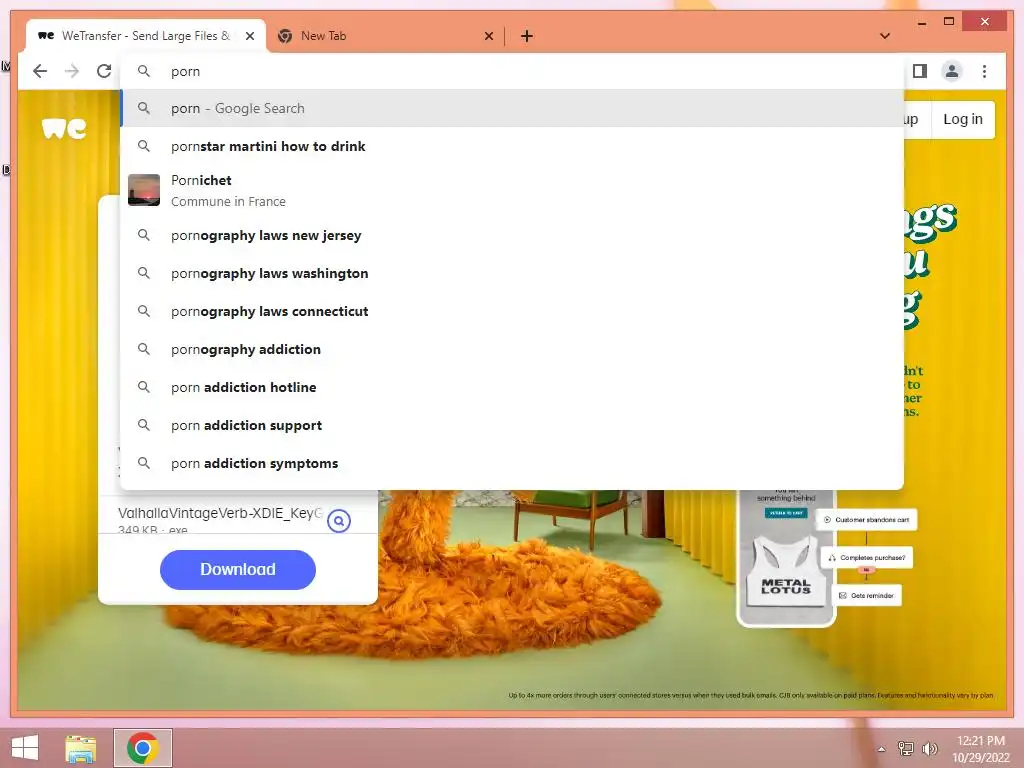Click the browser back arrow

coord(40,71)
